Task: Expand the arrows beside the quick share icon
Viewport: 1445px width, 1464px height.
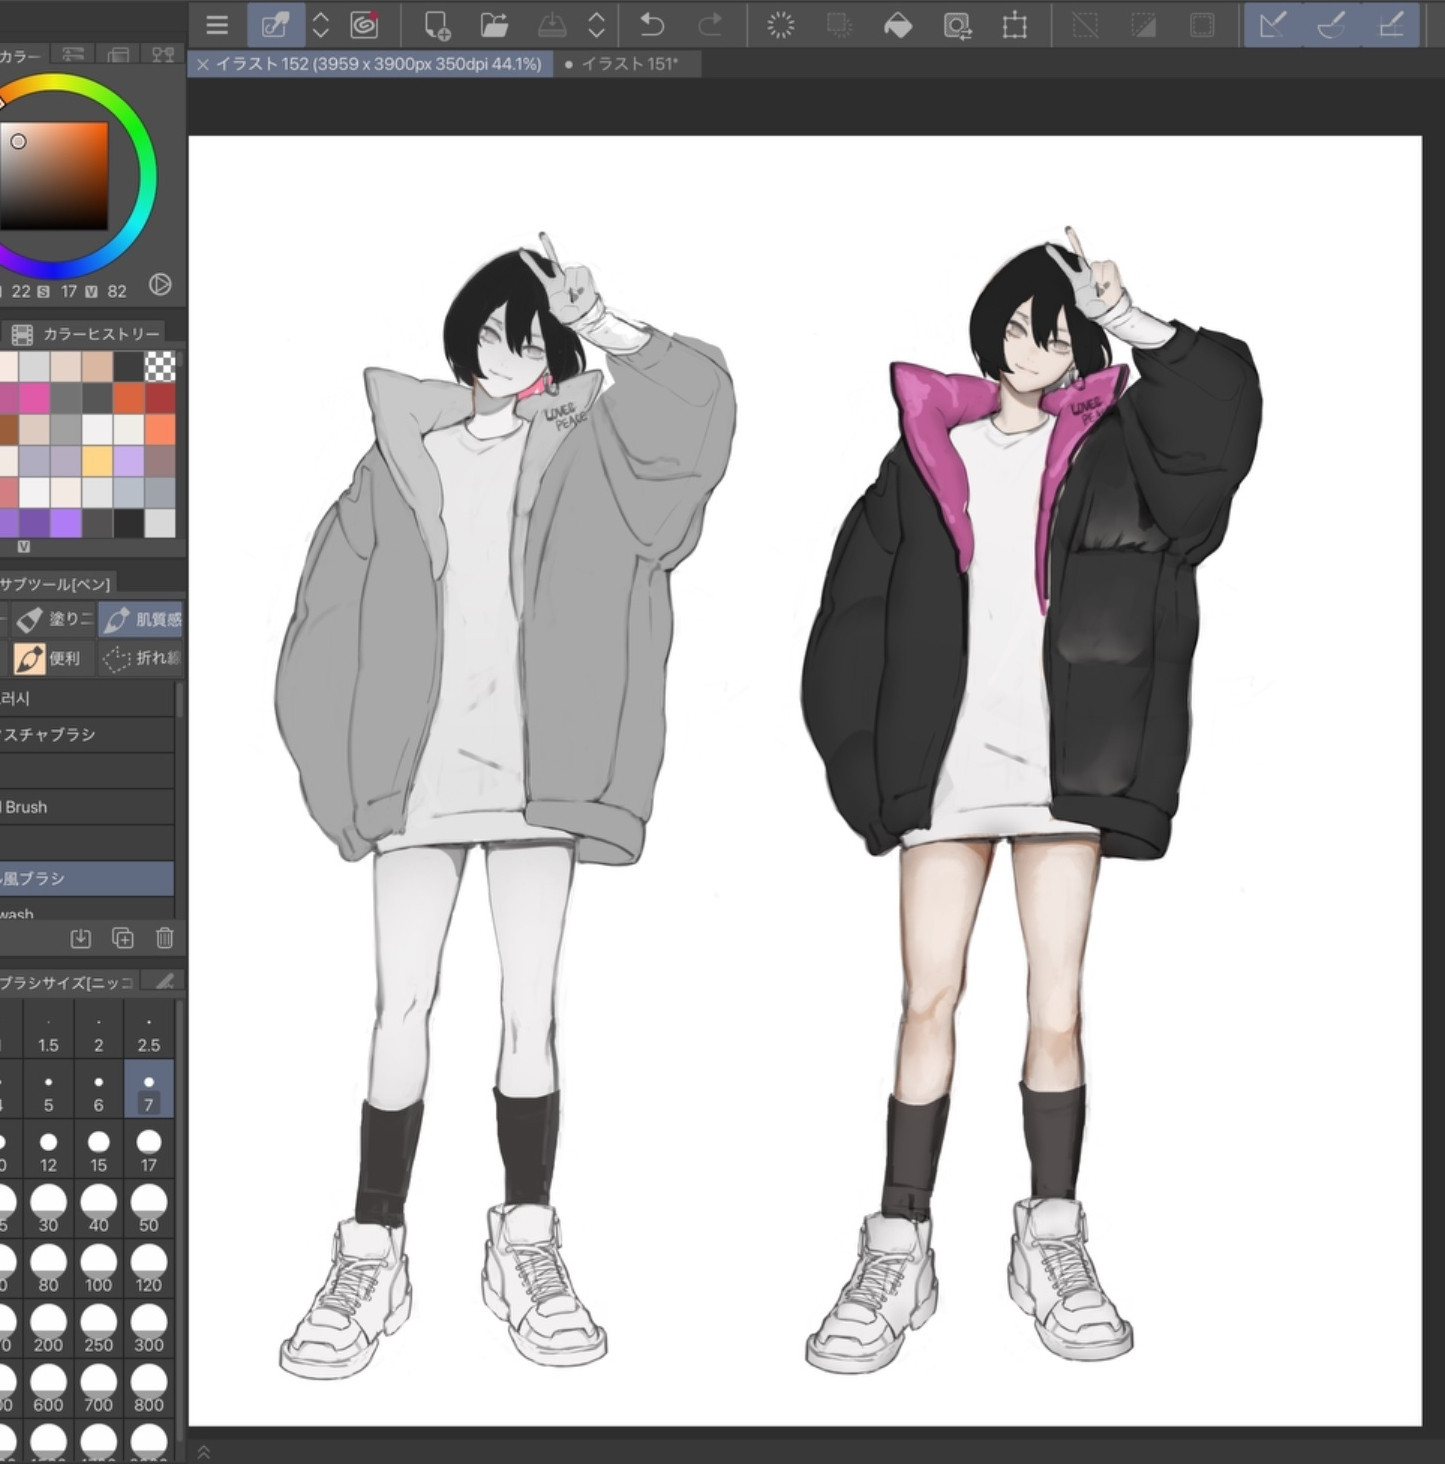Action: click(x=321, y=25)
